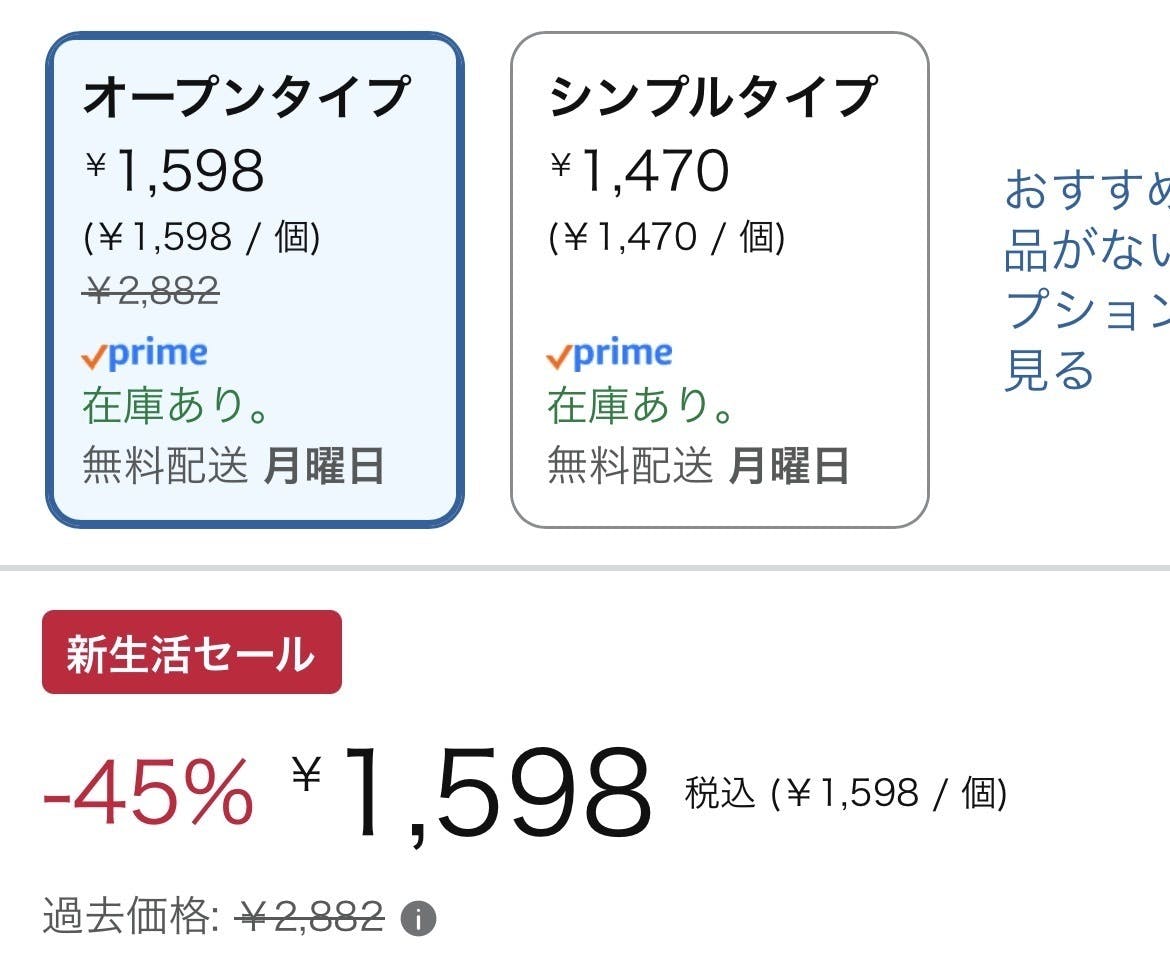Click crossed-out ¥2,882 next to 過去価格

309,916
